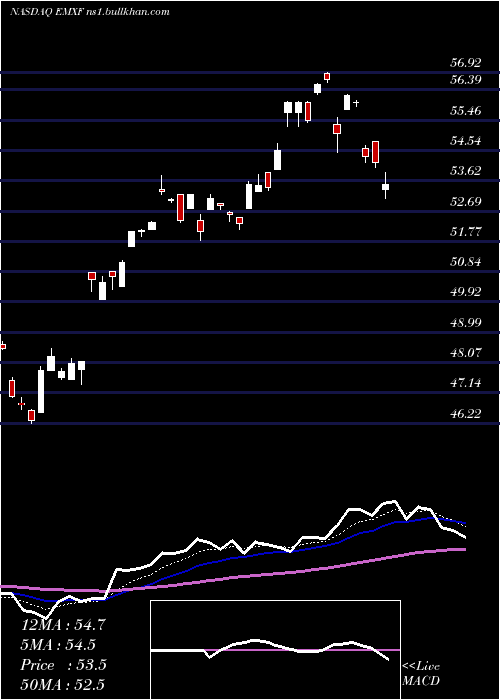Select the Price : 53.5 readout
This screenshot has width=500, height=700.
[63, 665]
